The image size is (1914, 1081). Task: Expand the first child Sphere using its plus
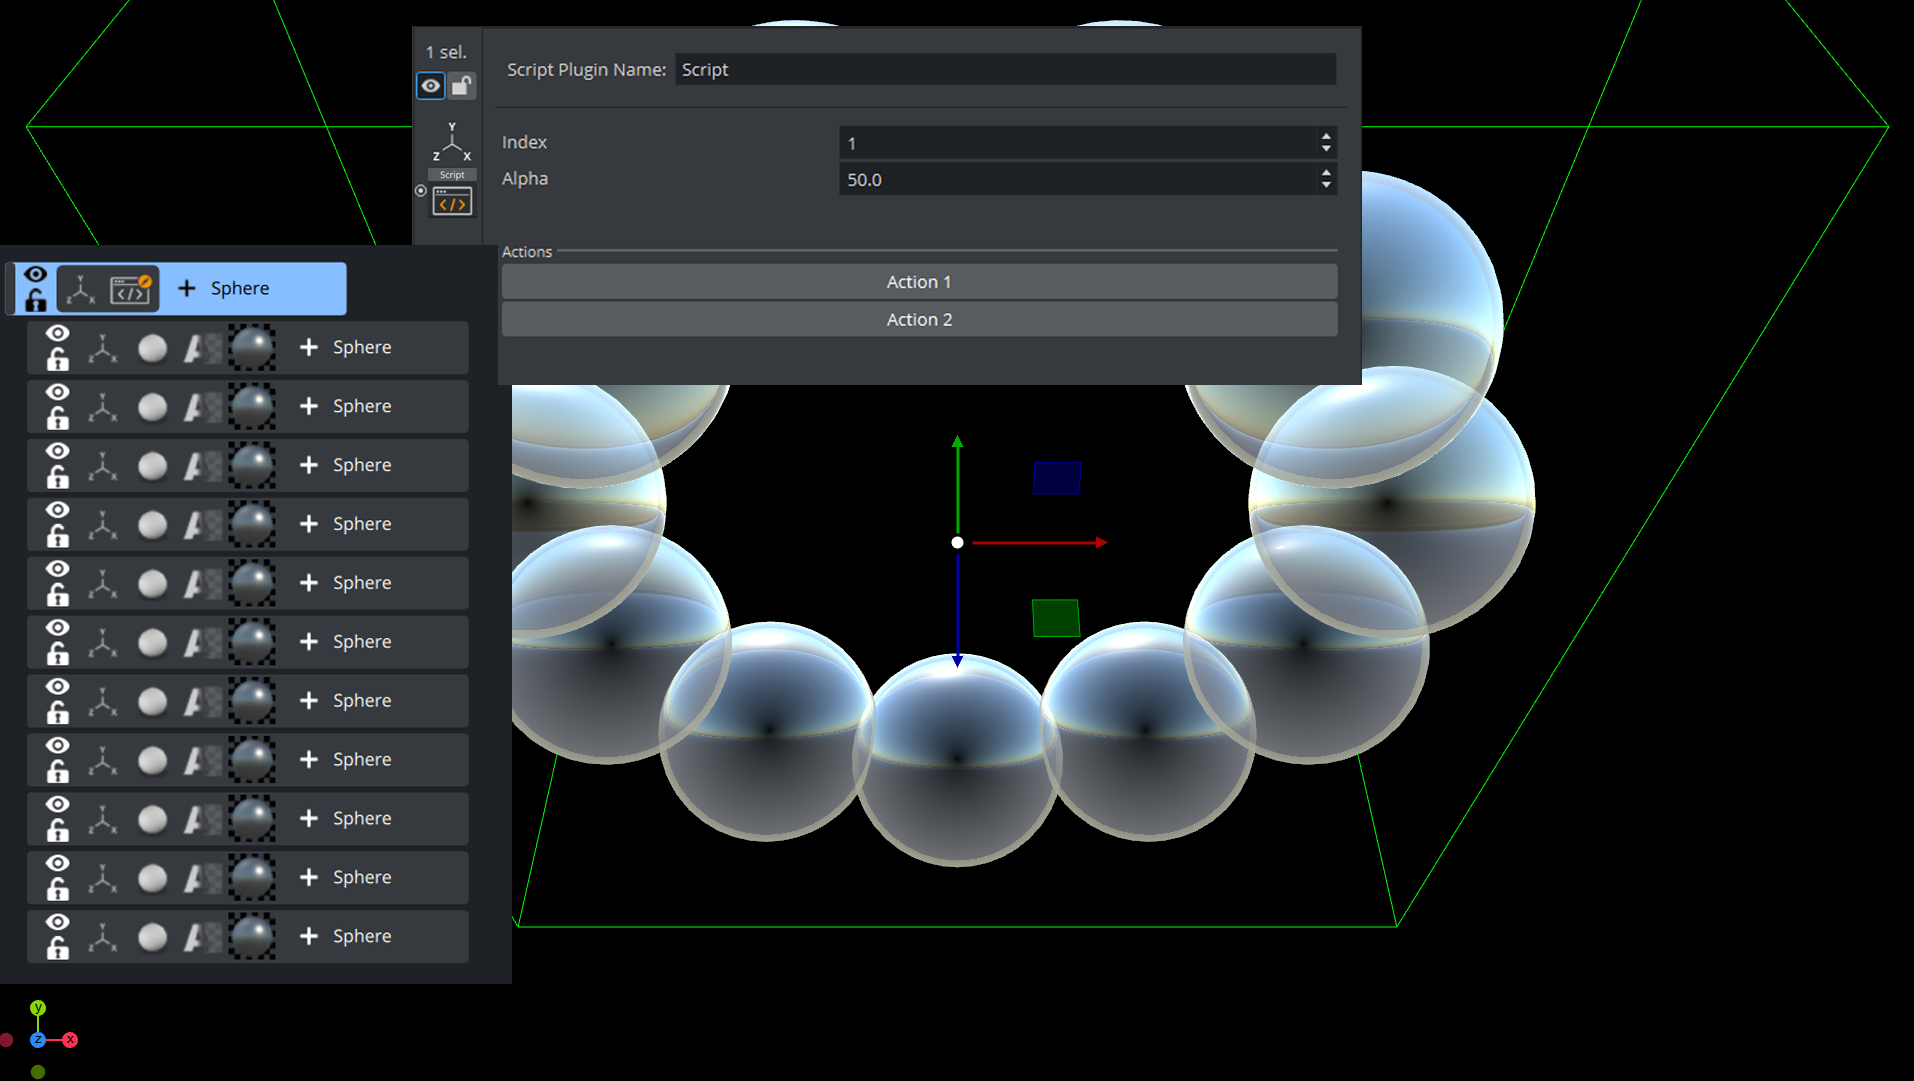[x=309, y=348]
